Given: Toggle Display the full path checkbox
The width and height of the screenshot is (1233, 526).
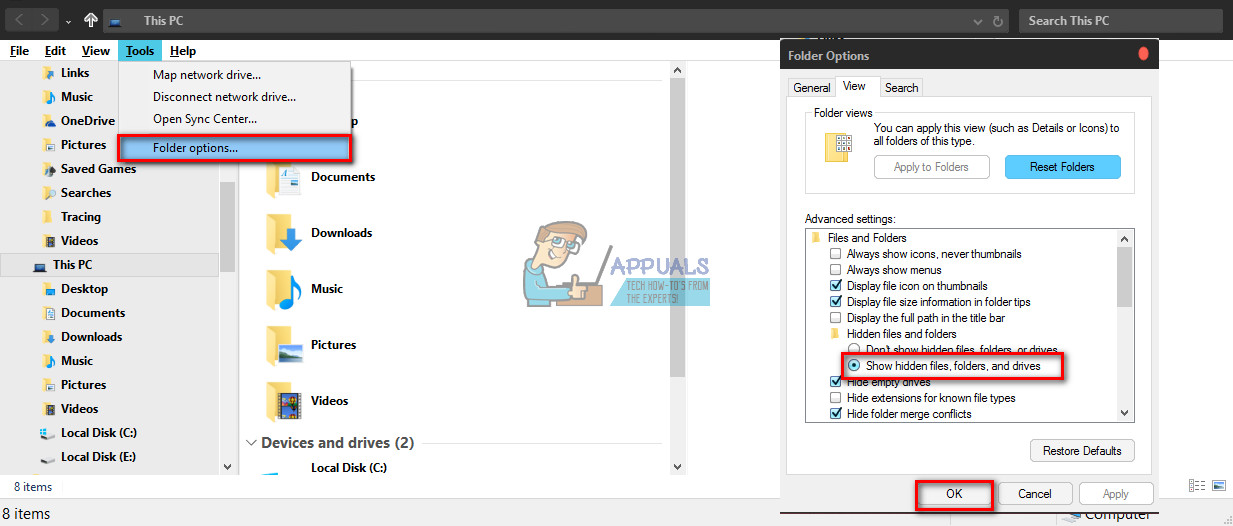Looking at the screenshot, I should 836,318.
